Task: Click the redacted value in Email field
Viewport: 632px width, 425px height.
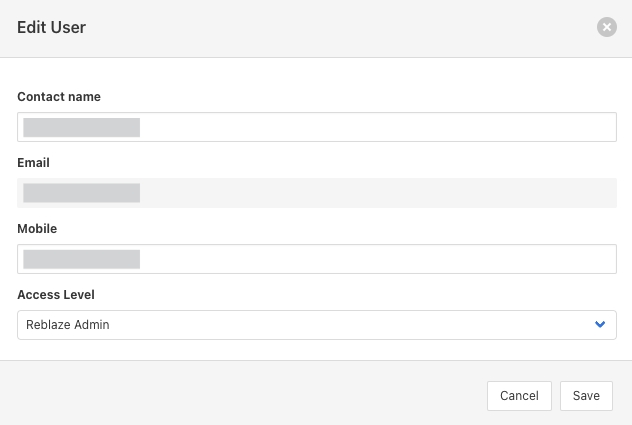Action: (82, 193)
